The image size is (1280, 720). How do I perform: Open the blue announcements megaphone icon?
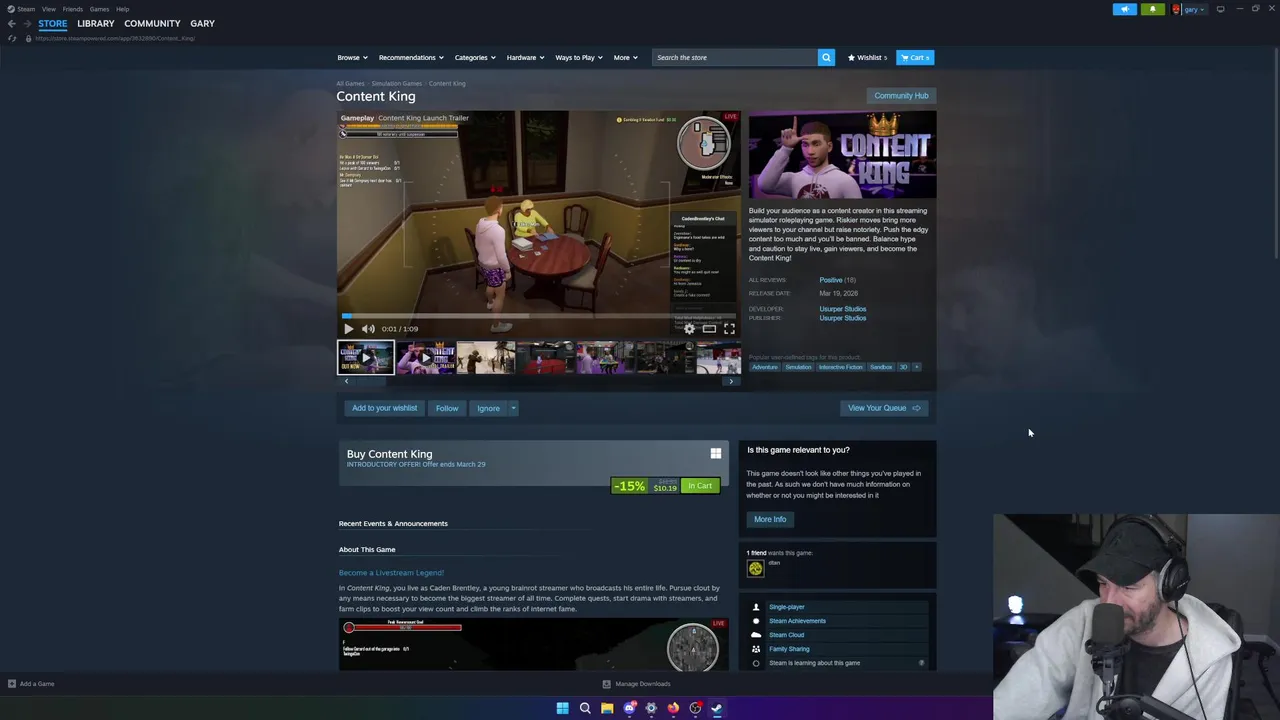pos(1124,9)
